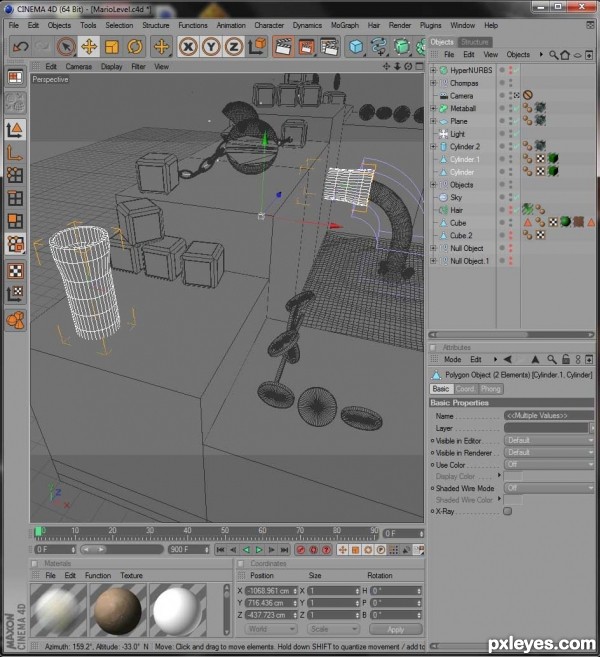Activate the Move tool icon
The height and width of the screenshot is (657, 600).
point(89,47)
